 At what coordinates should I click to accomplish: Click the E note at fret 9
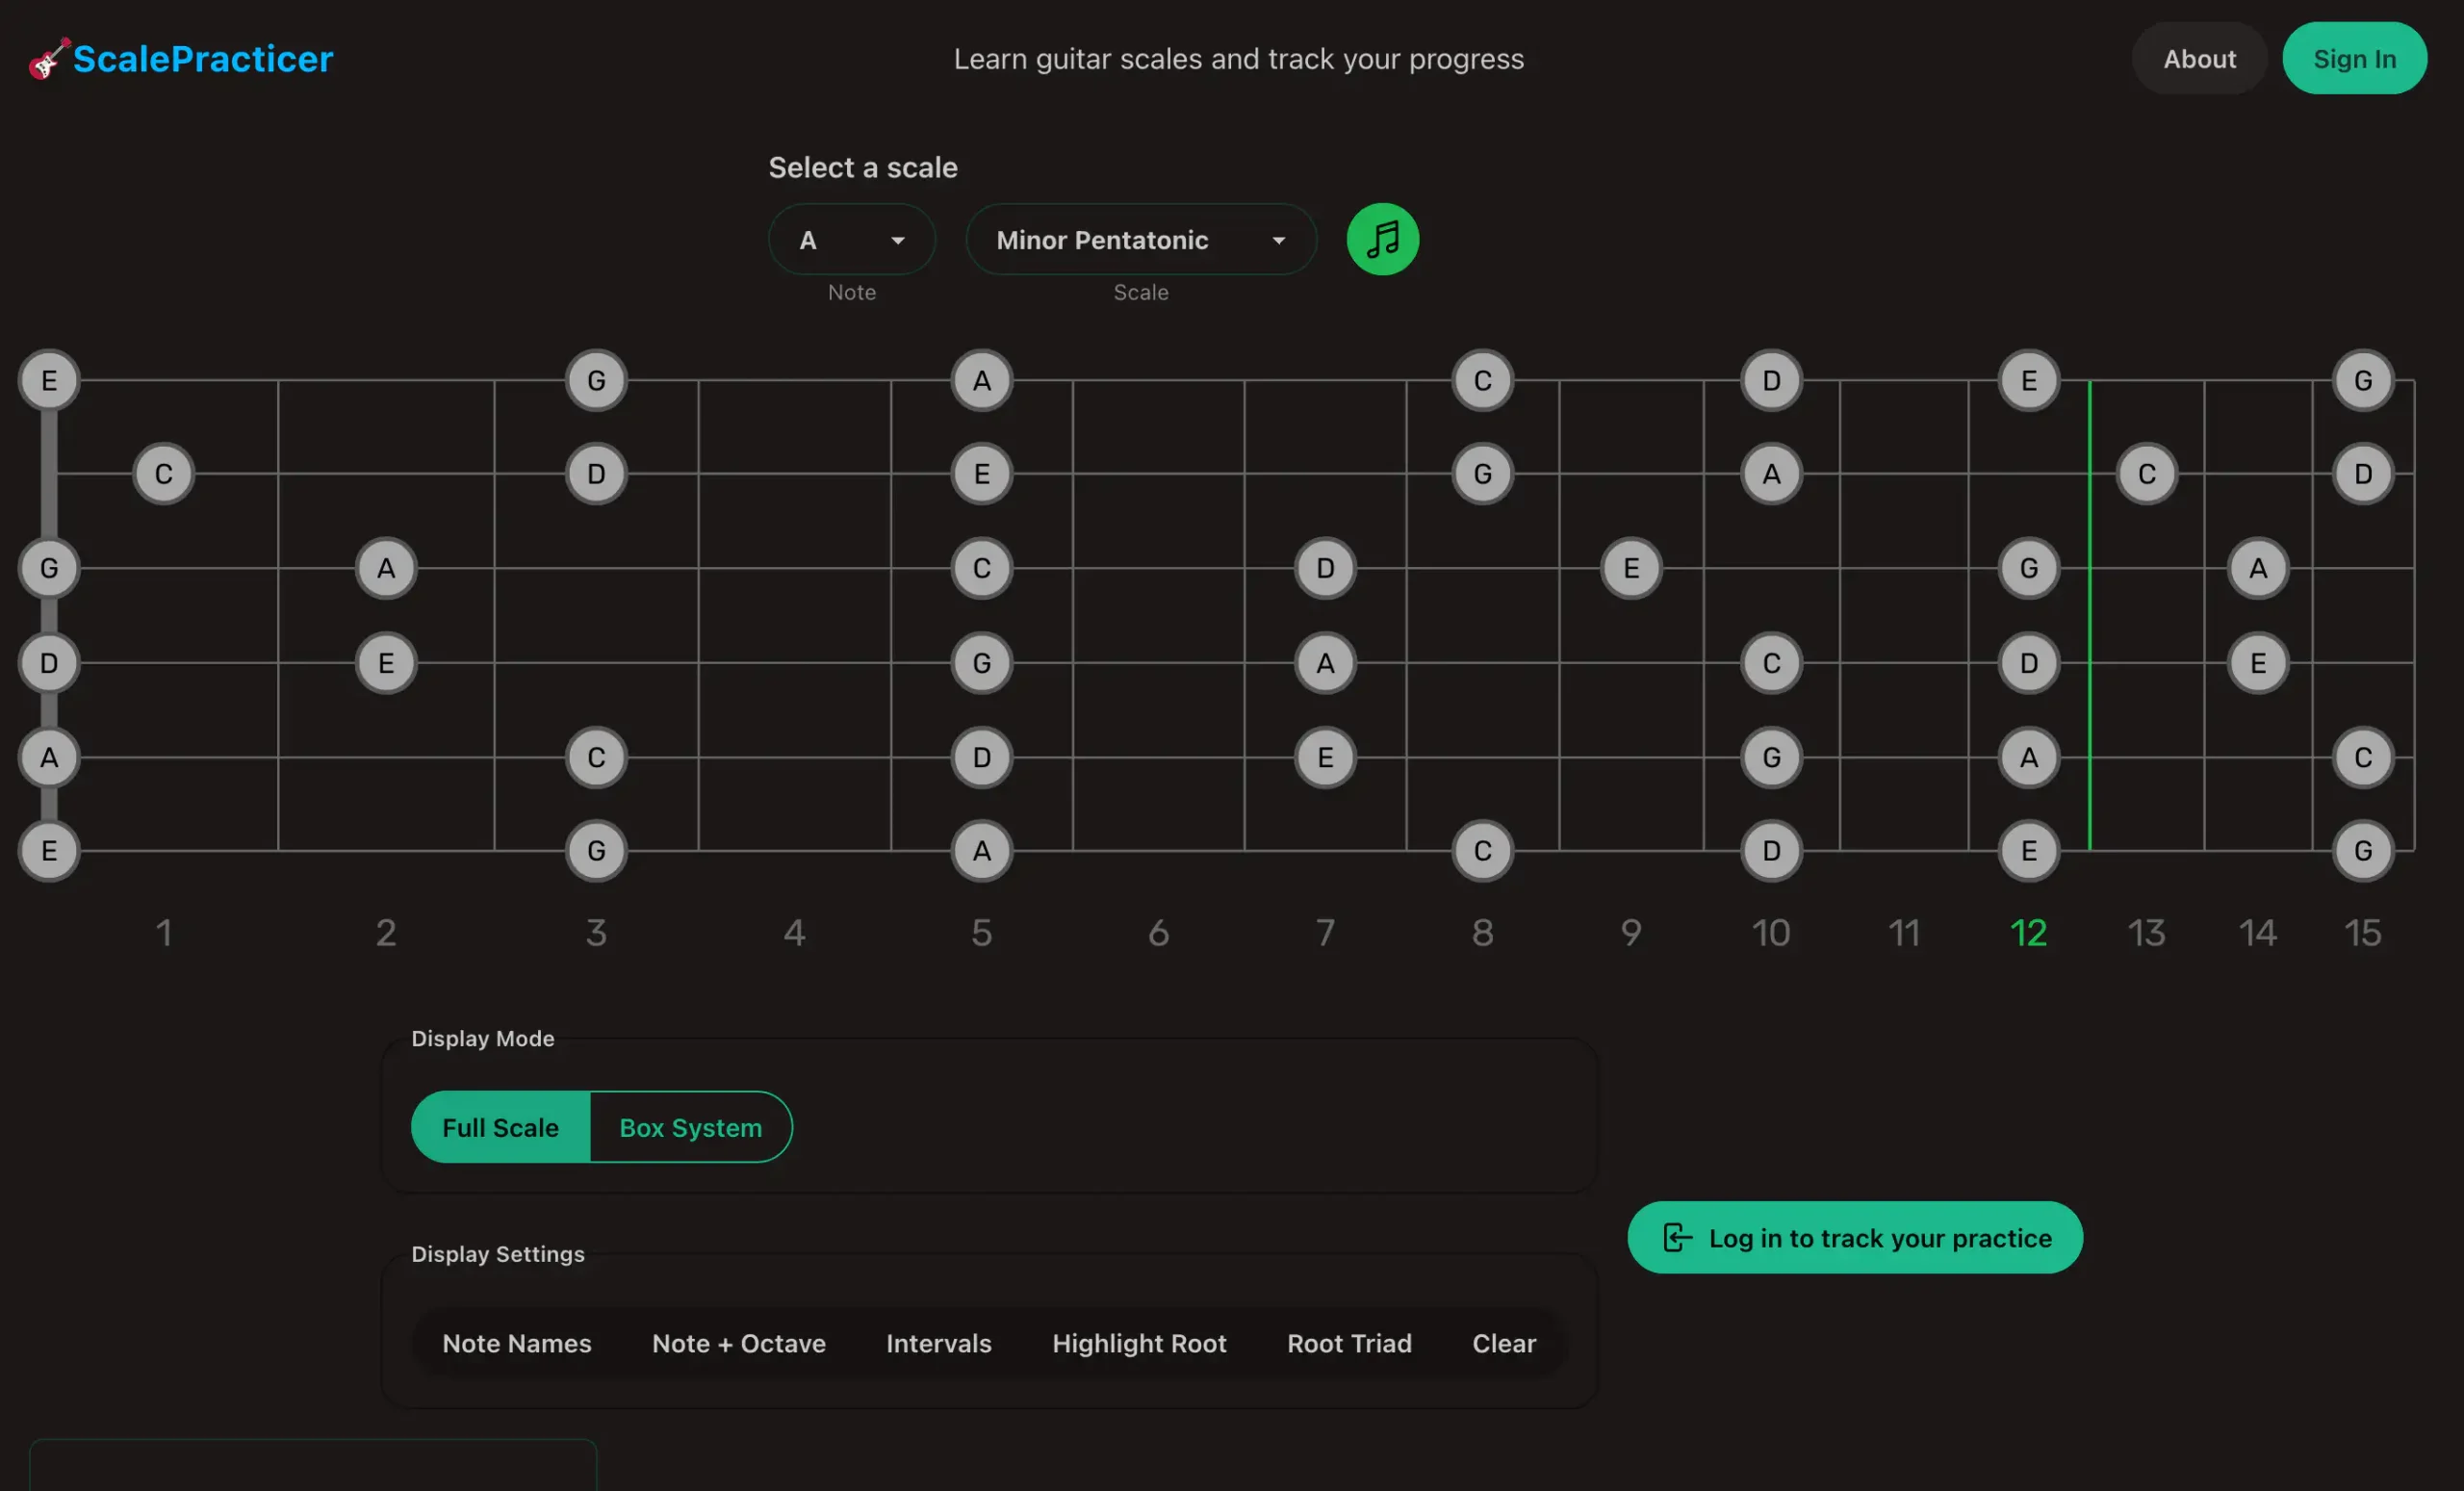(x=1631, y=568)
